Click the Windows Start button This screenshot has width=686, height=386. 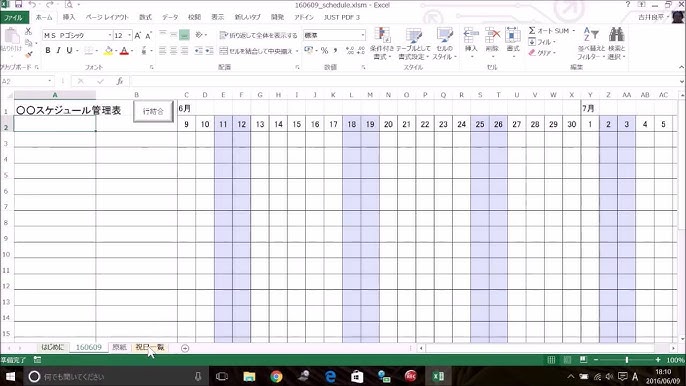(10, 376)
